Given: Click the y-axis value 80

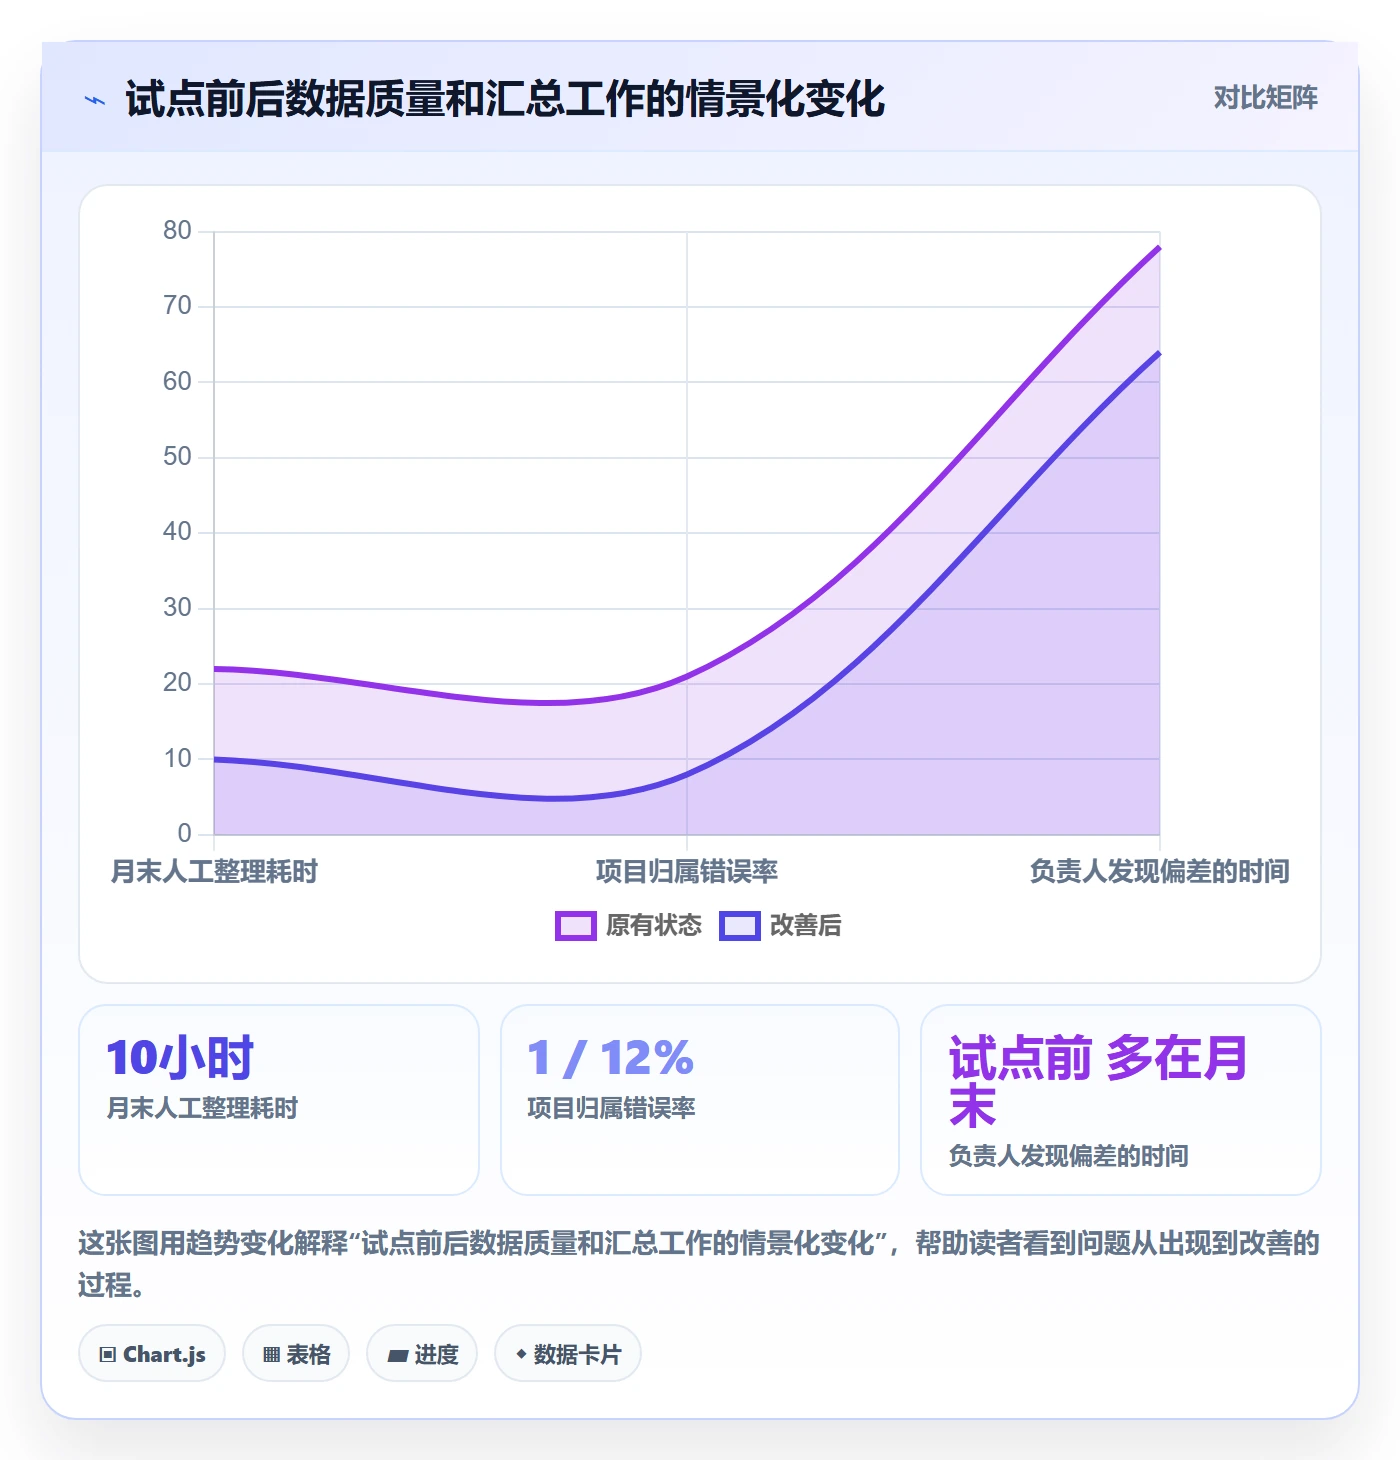Looking at the screenshot, I should click(x=177, y=231).
